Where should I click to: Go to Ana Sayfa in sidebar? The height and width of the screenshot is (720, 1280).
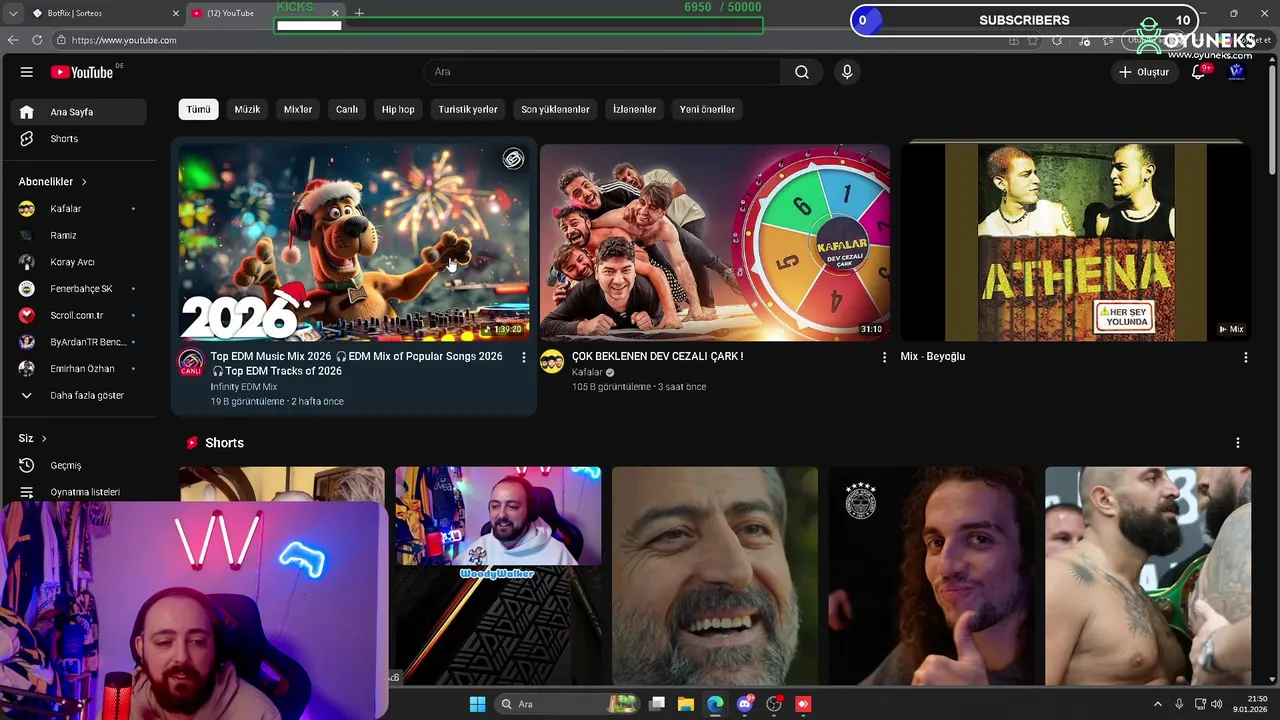(x=79, y=112)
